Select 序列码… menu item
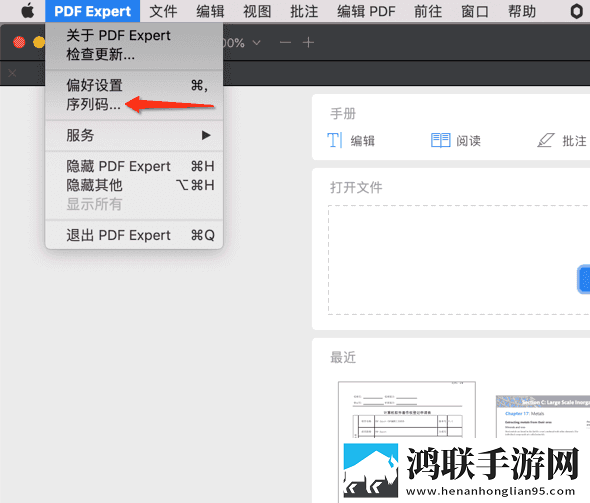This screenshot has width=590, height=503. 134,105
